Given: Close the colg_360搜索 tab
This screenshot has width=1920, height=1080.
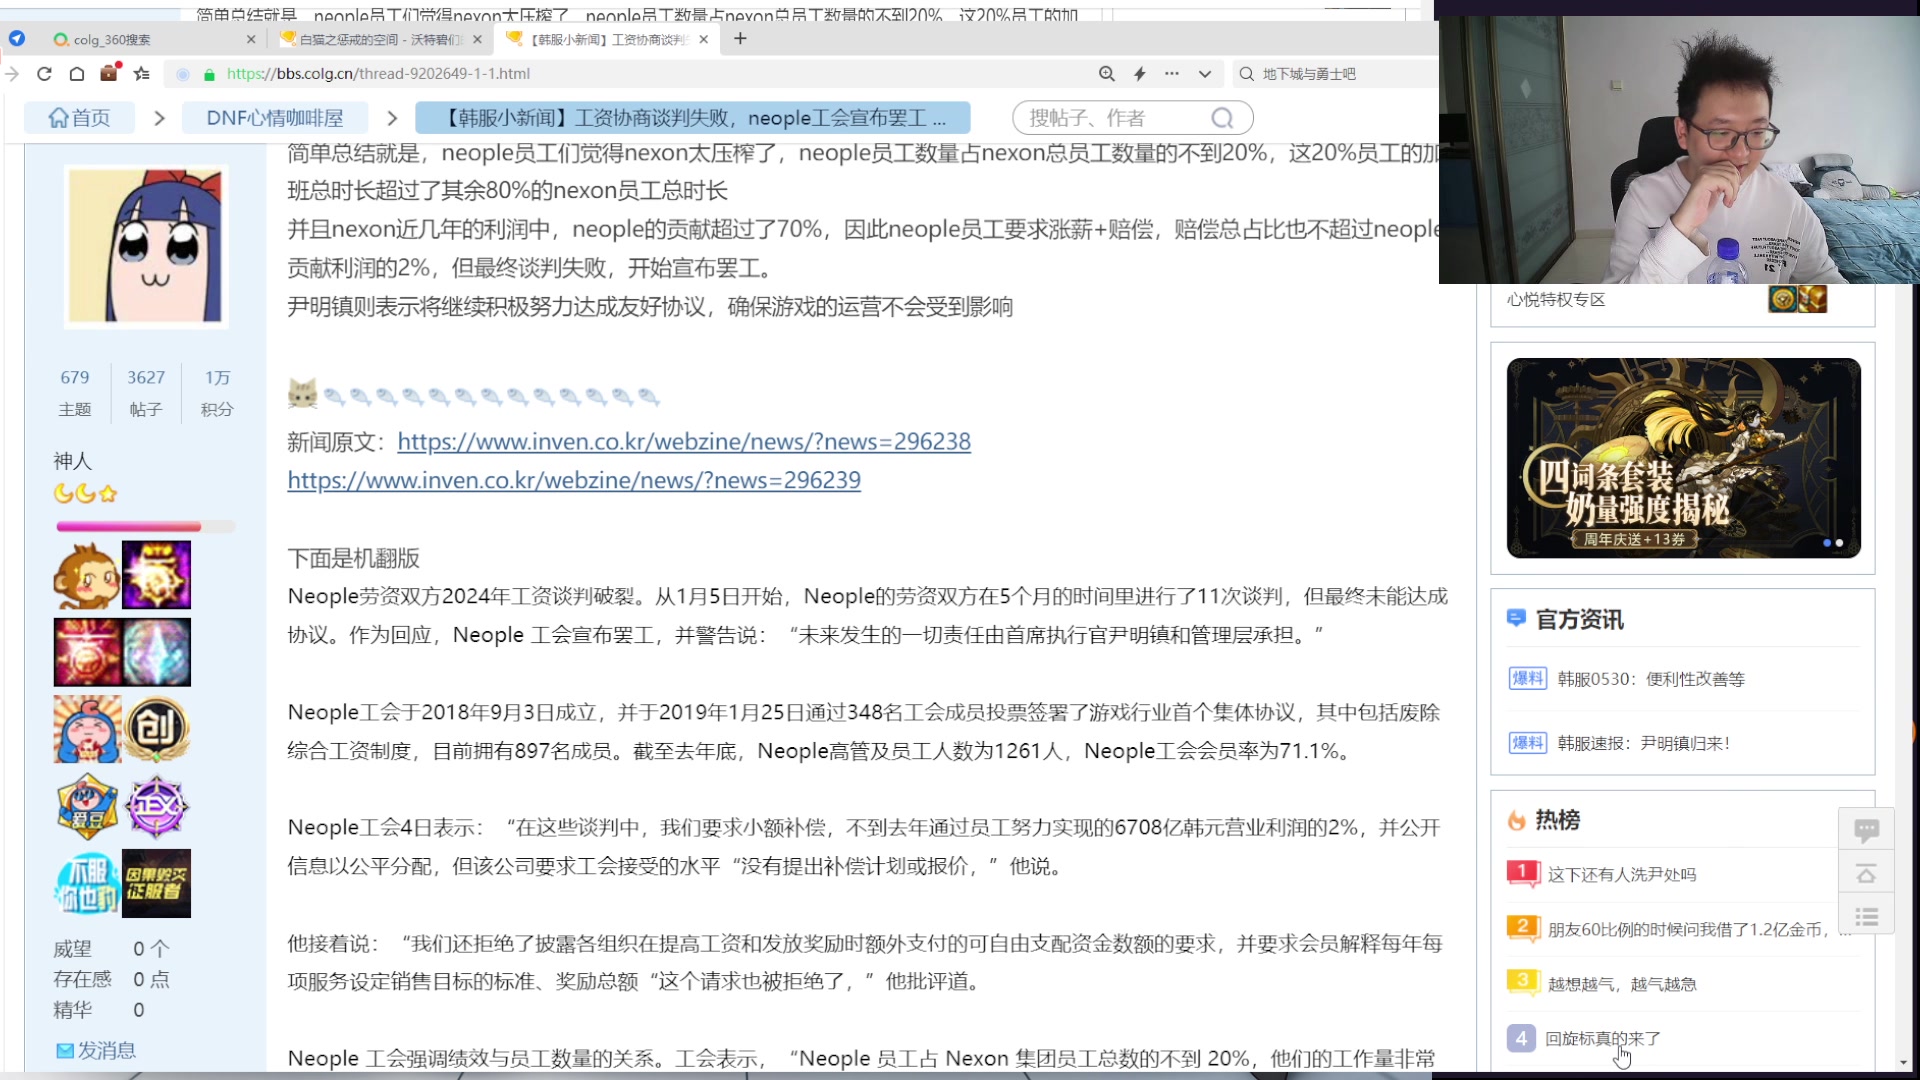Looking at the screenshot, I should [251, 39].
